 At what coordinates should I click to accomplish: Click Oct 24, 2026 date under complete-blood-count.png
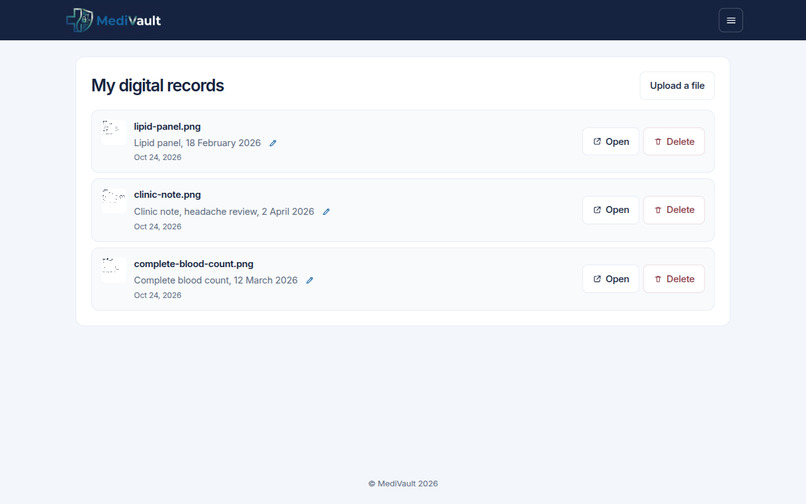point(158,295)
